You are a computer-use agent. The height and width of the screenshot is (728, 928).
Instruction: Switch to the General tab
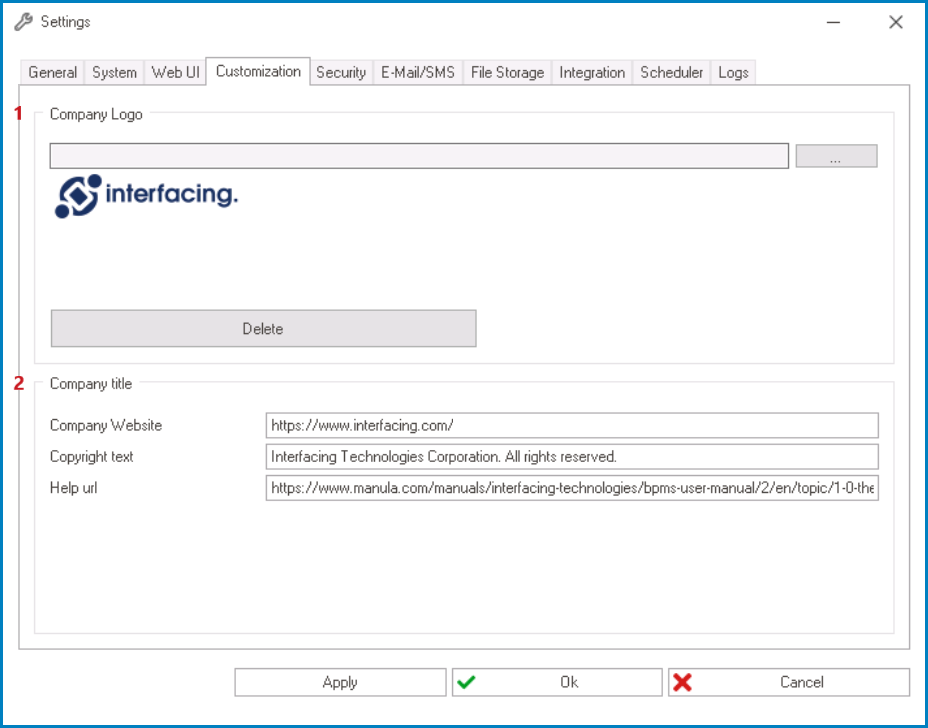point(52,72)
